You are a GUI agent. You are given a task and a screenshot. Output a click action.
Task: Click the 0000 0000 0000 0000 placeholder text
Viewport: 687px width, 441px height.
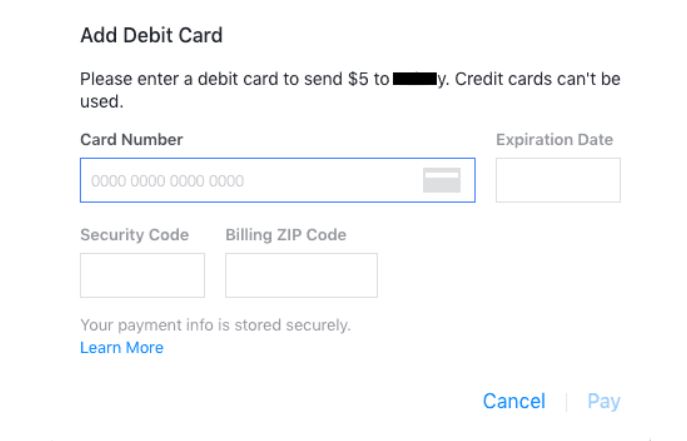click(168, 182)
